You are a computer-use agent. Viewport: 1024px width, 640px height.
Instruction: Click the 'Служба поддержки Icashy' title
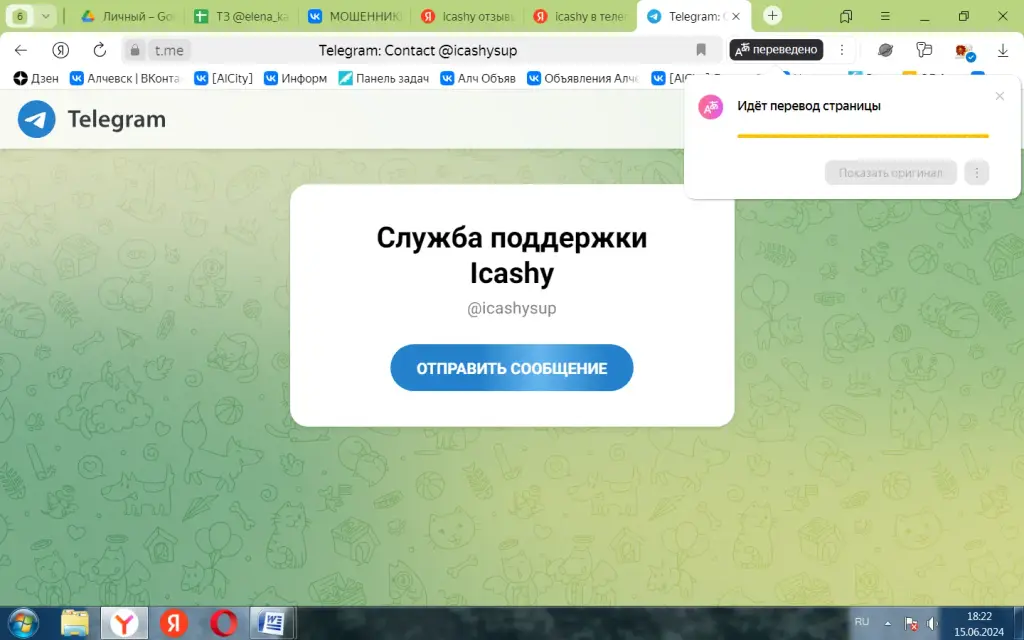coord(511,255)
